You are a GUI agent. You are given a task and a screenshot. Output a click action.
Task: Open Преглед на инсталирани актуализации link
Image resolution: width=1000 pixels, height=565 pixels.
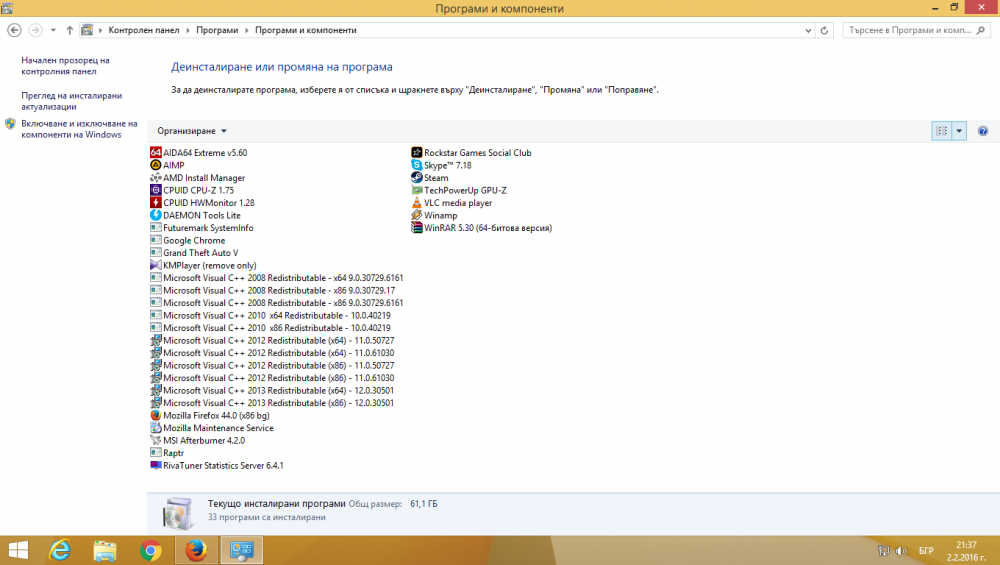tap(71, 101)
